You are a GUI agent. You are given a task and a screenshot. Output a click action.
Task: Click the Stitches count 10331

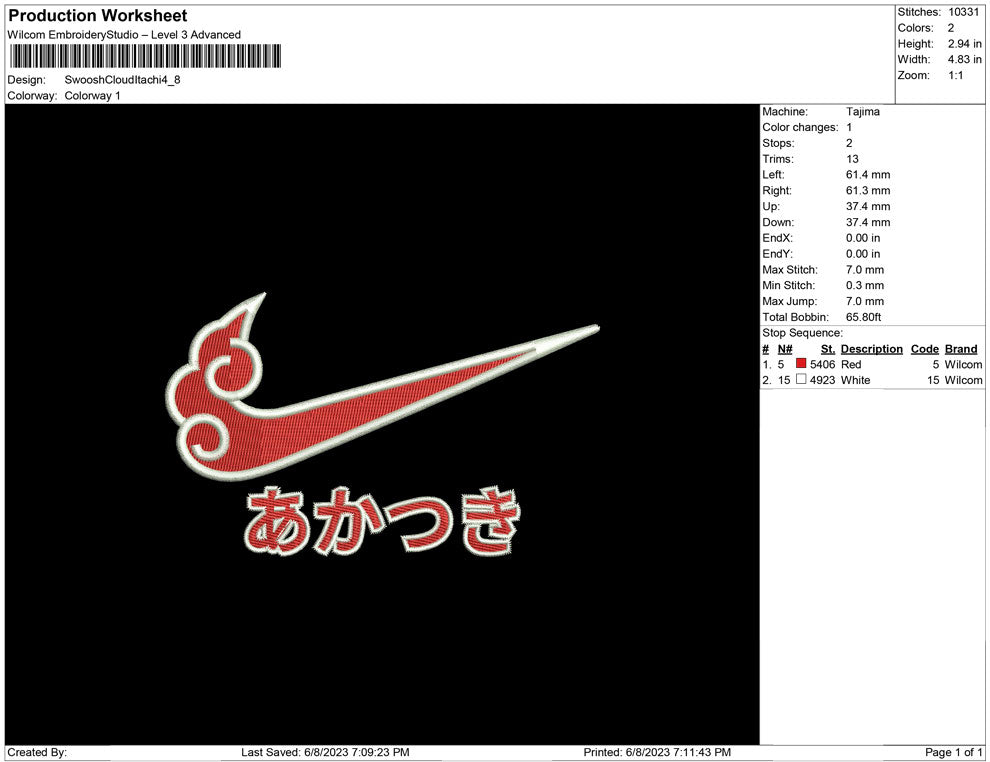(964, 12)
